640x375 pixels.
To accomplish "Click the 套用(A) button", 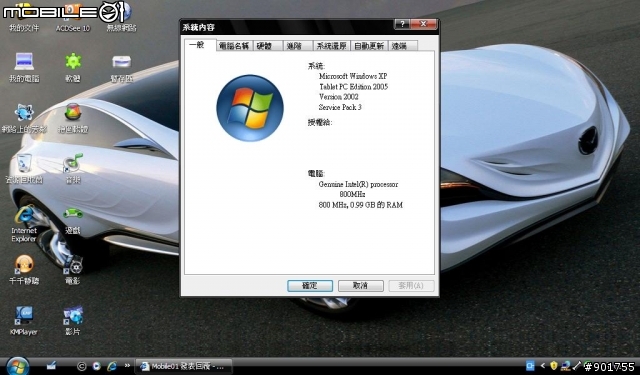I will point(411,286).
